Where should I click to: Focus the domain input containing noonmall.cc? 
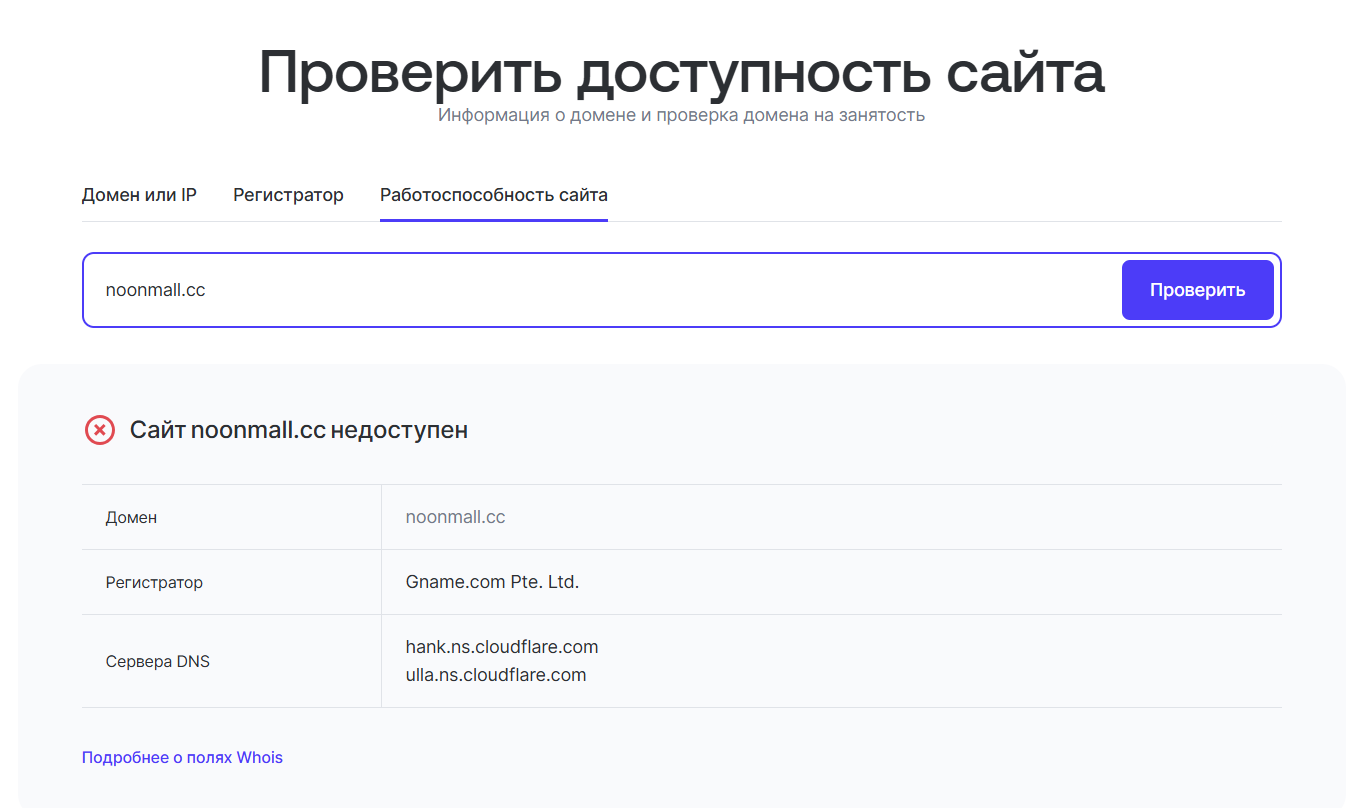click(600, 290)
